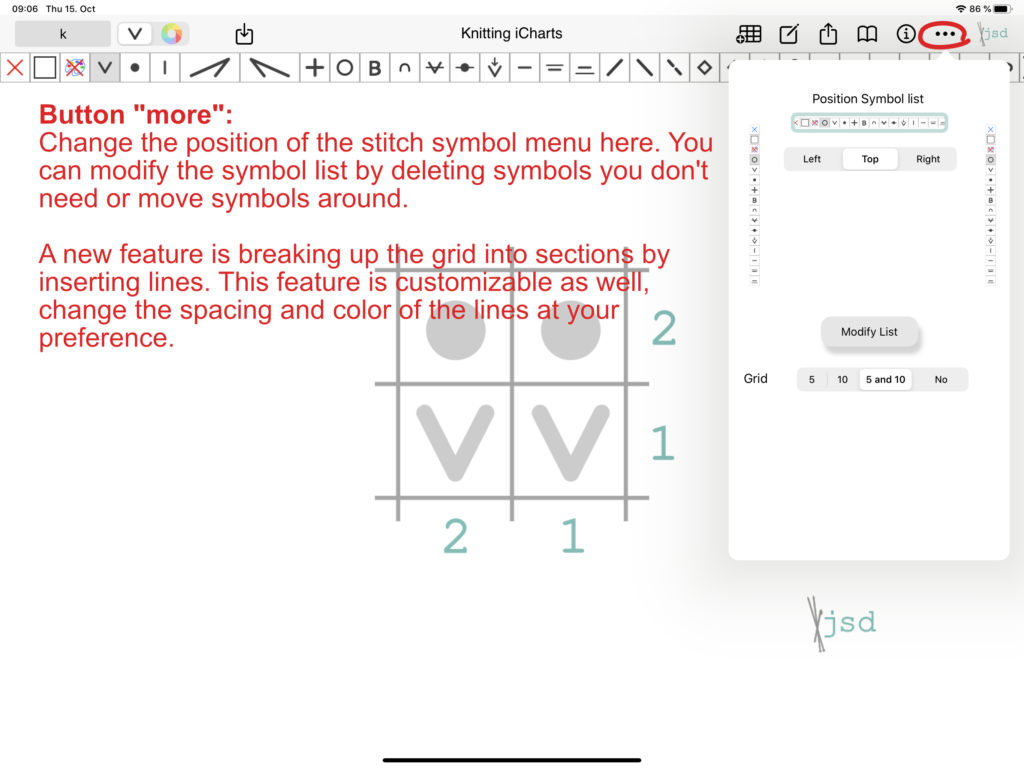Select the crossed V stitch symbol
This screenshot has width=1024, height=768.
coord(435,67)
